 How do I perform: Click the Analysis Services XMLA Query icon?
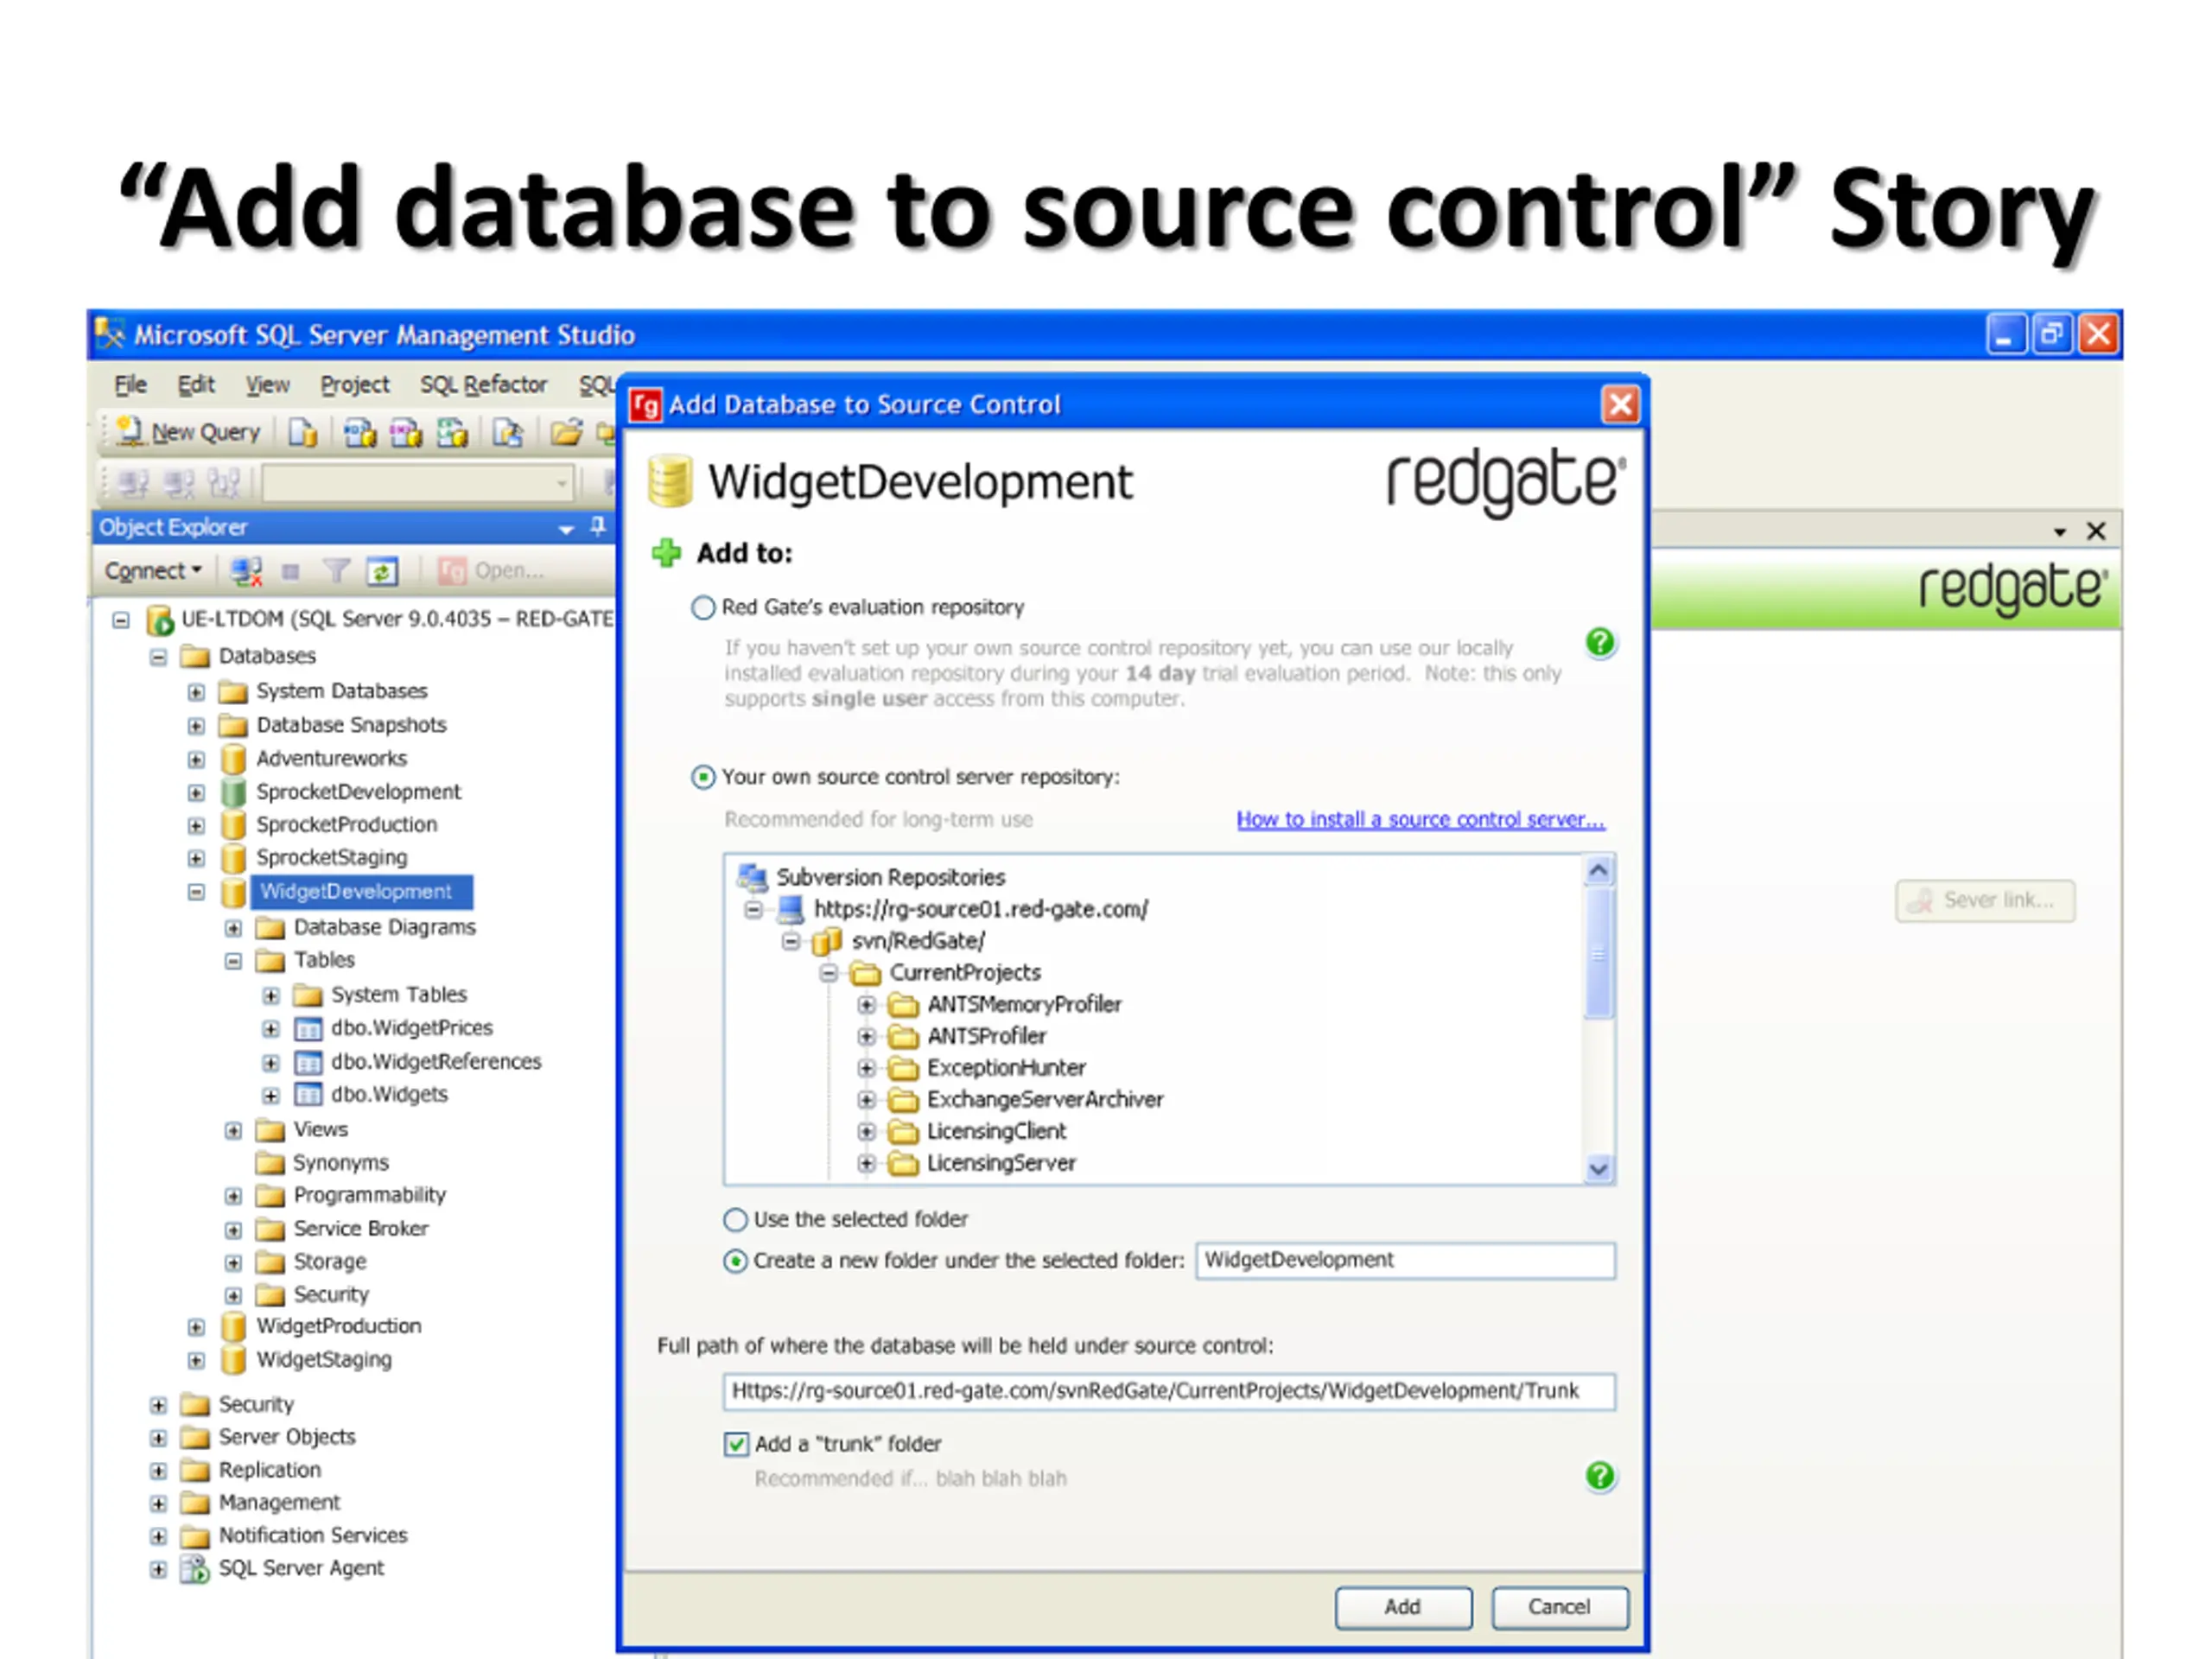[452, 432]
